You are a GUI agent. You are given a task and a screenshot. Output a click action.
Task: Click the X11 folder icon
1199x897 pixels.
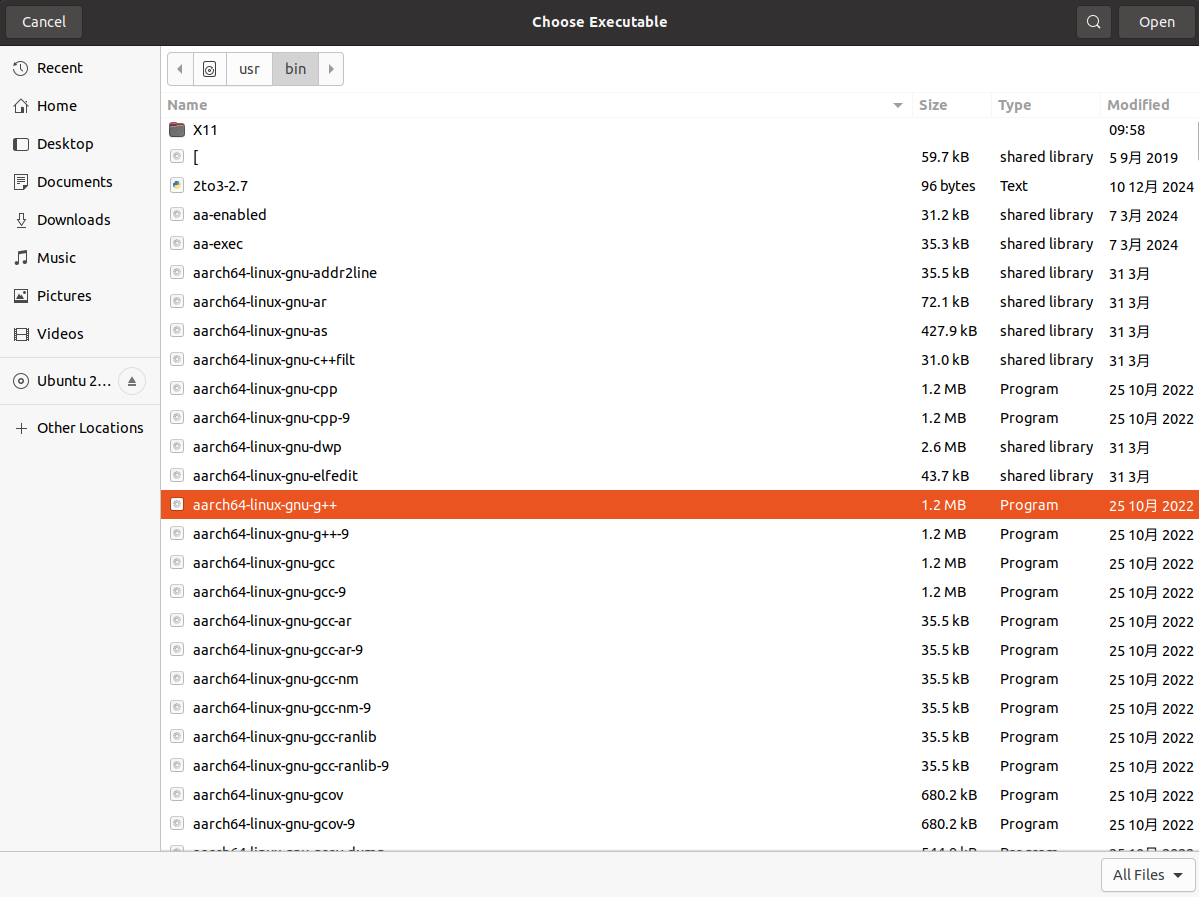click(x=177, y=130)
